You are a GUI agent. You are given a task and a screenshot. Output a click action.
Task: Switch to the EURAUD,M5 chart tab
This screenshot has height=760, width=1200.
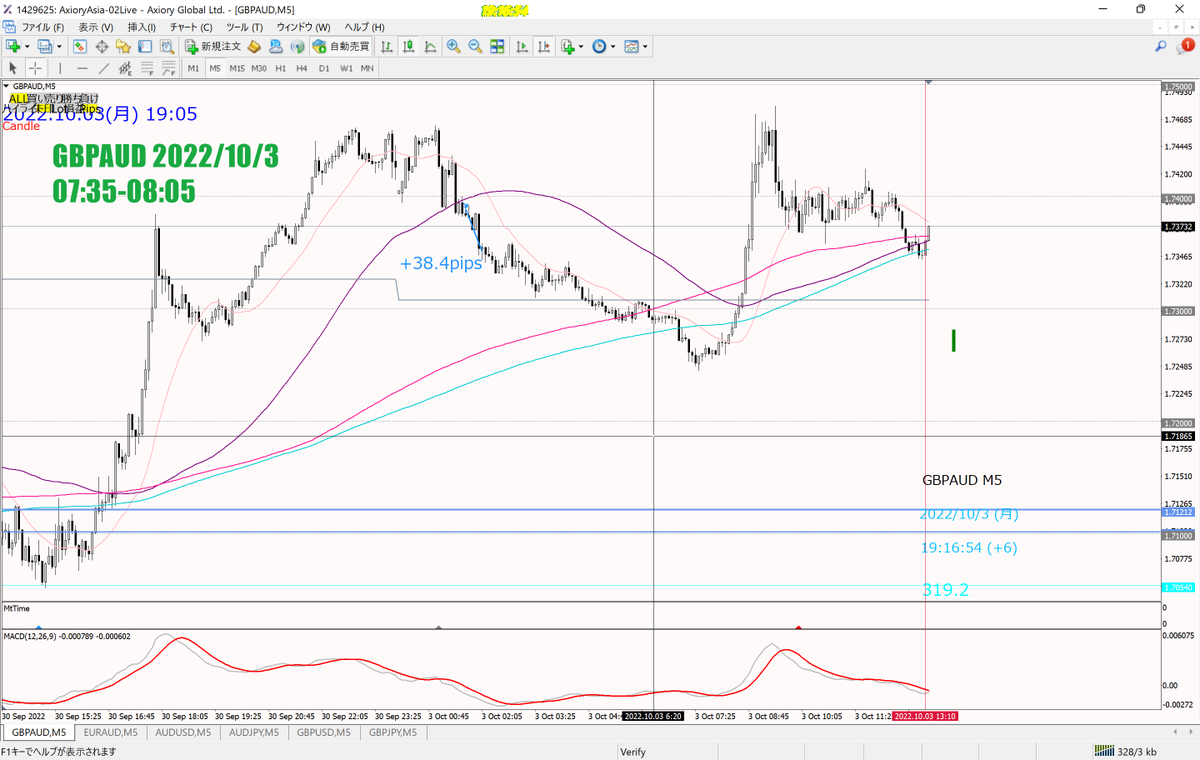click(x=110, y=732)
